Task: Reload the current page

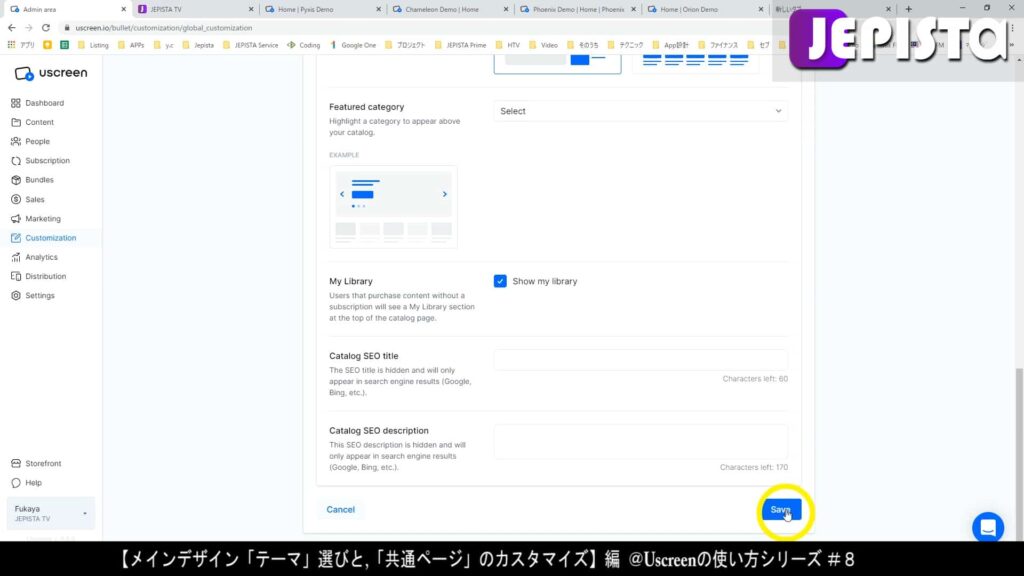Action: point(46,28)
